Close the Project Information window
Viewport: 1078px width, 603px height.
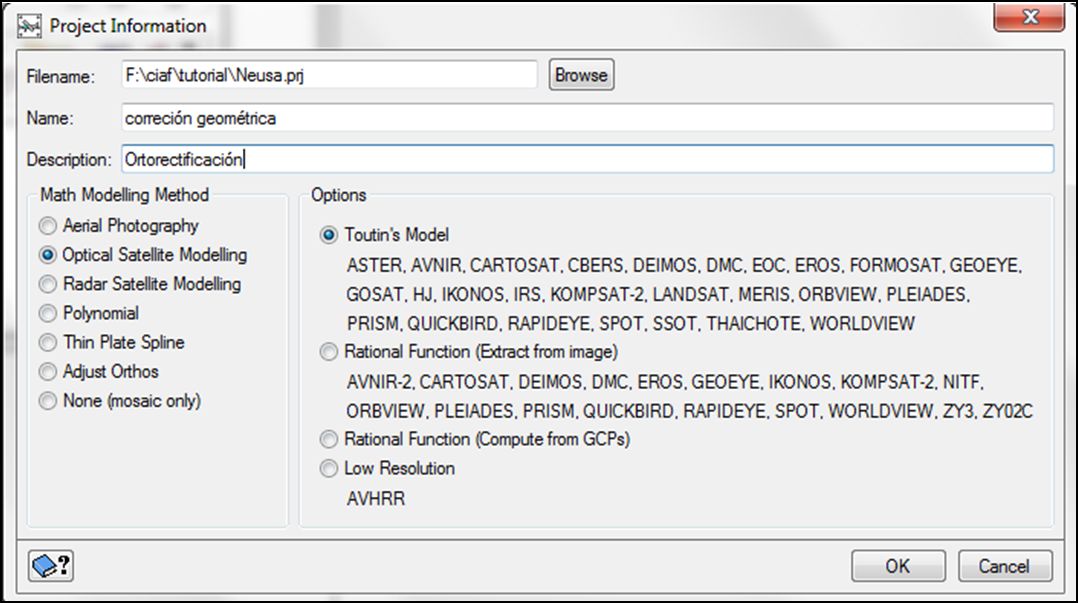[x=1029, y=17]
